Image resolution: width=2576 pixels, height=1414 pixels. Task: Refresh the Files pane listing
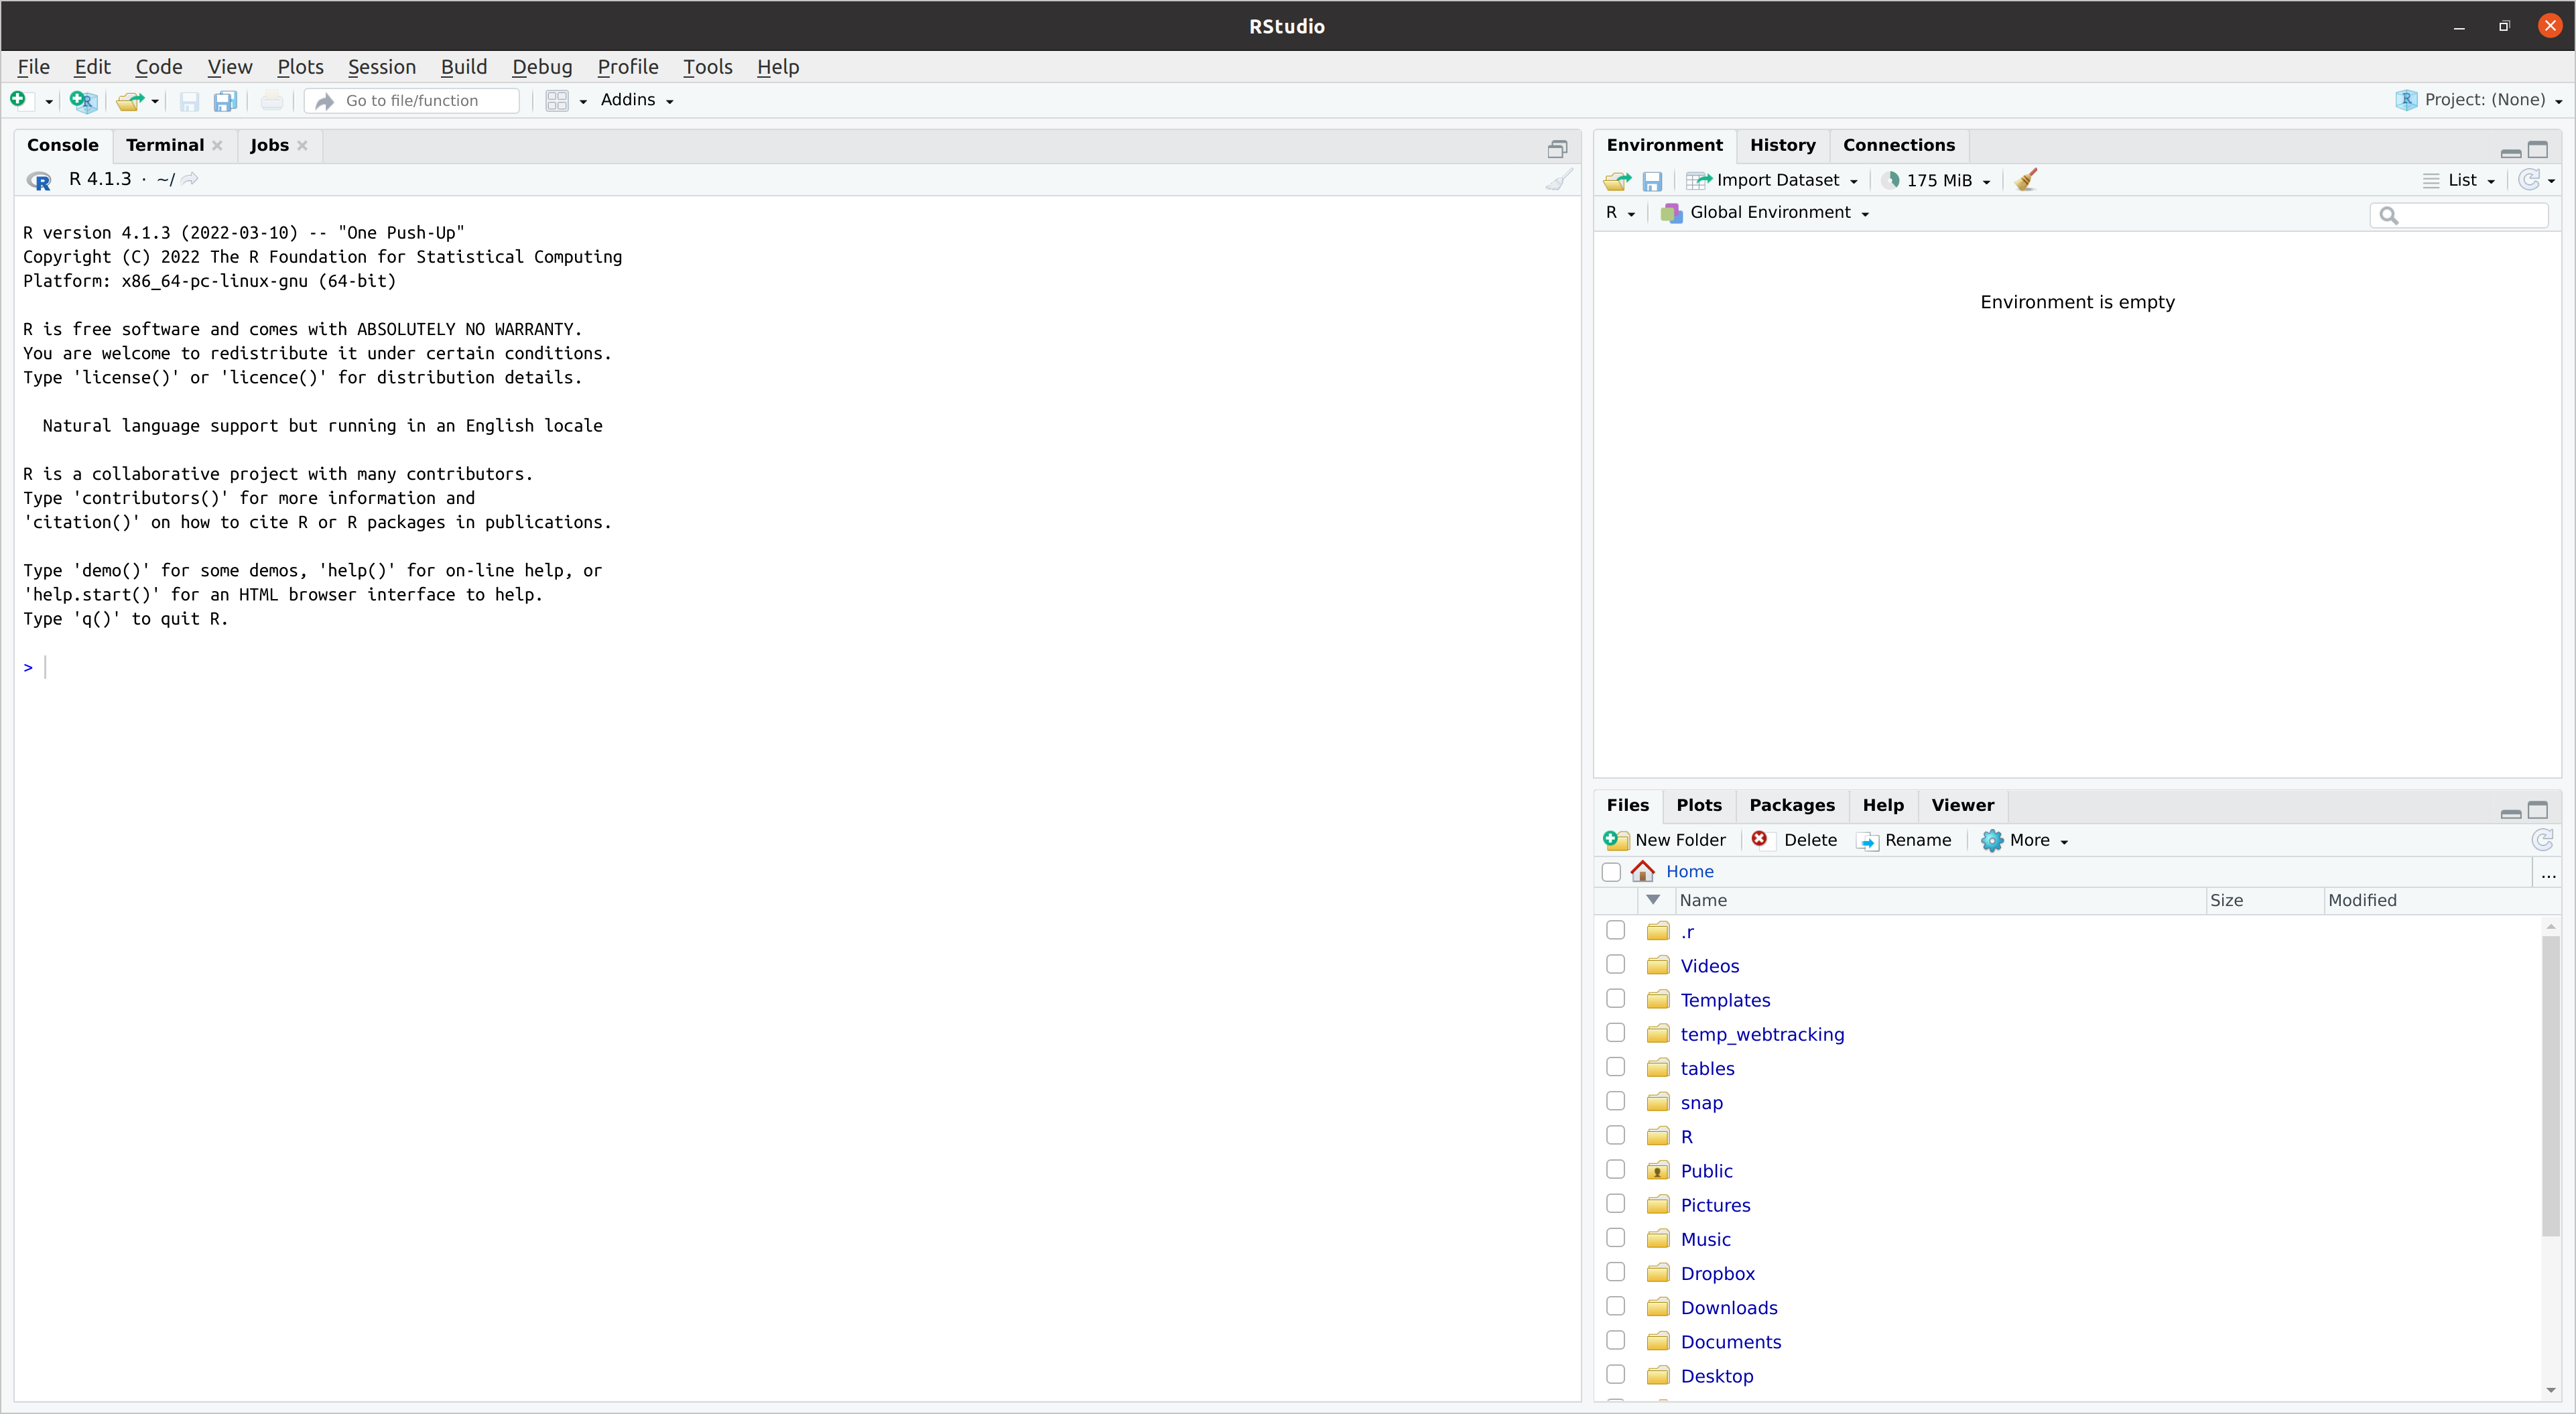[2542, 840]
